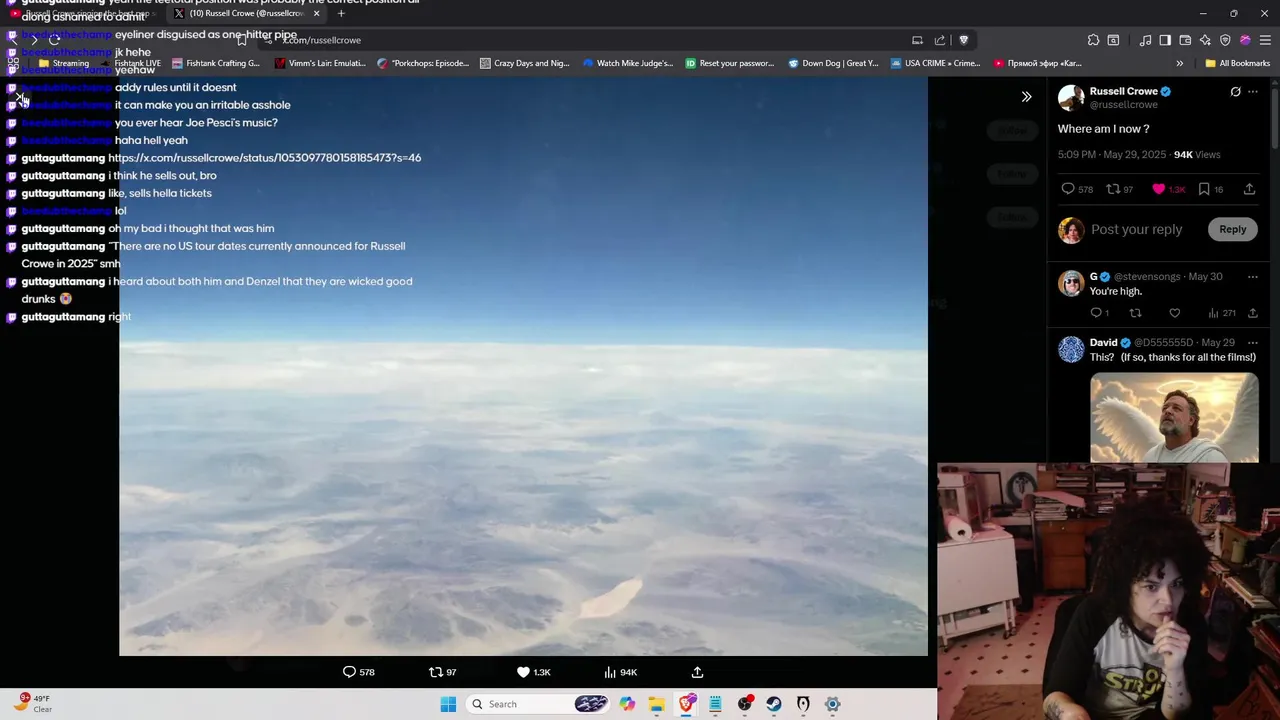Expand hidden bookmarks chevron

click(1179, 63)
